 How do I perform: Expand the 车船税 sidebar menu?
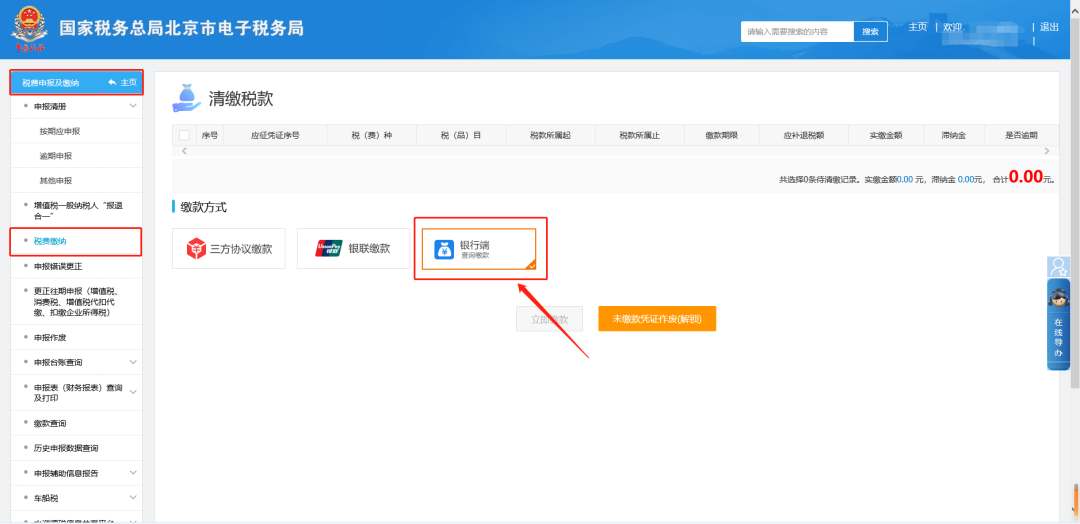pos(133,497)
